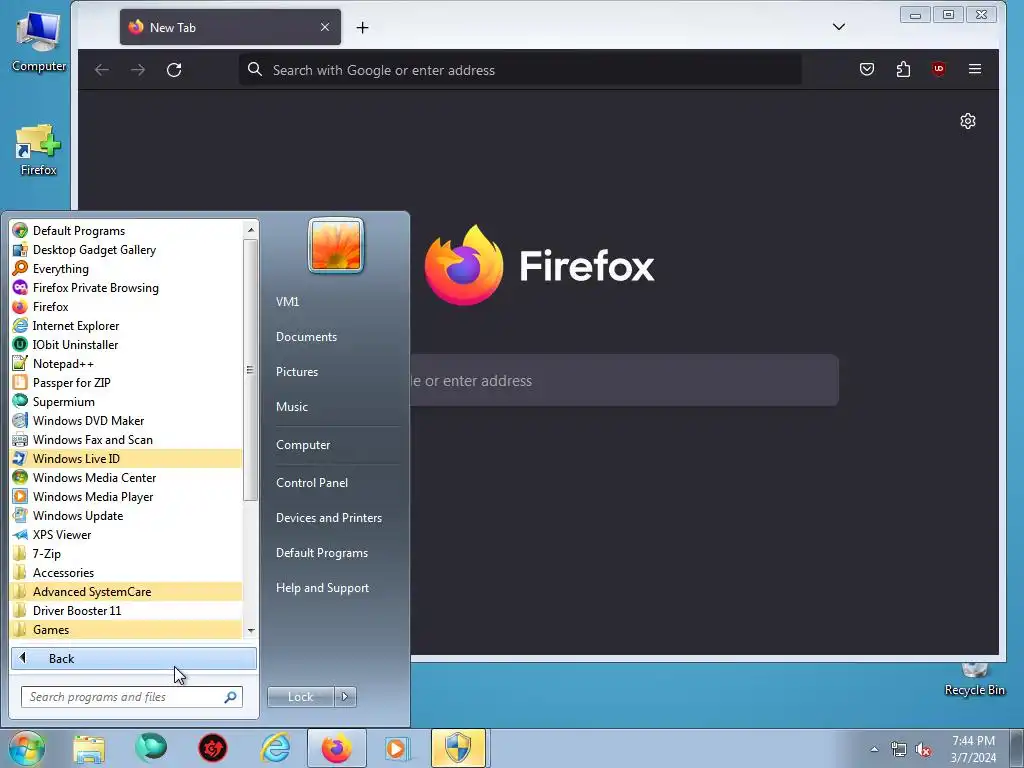
Task: Open Pictures from the Start menu
Action: tap(296, 372)
